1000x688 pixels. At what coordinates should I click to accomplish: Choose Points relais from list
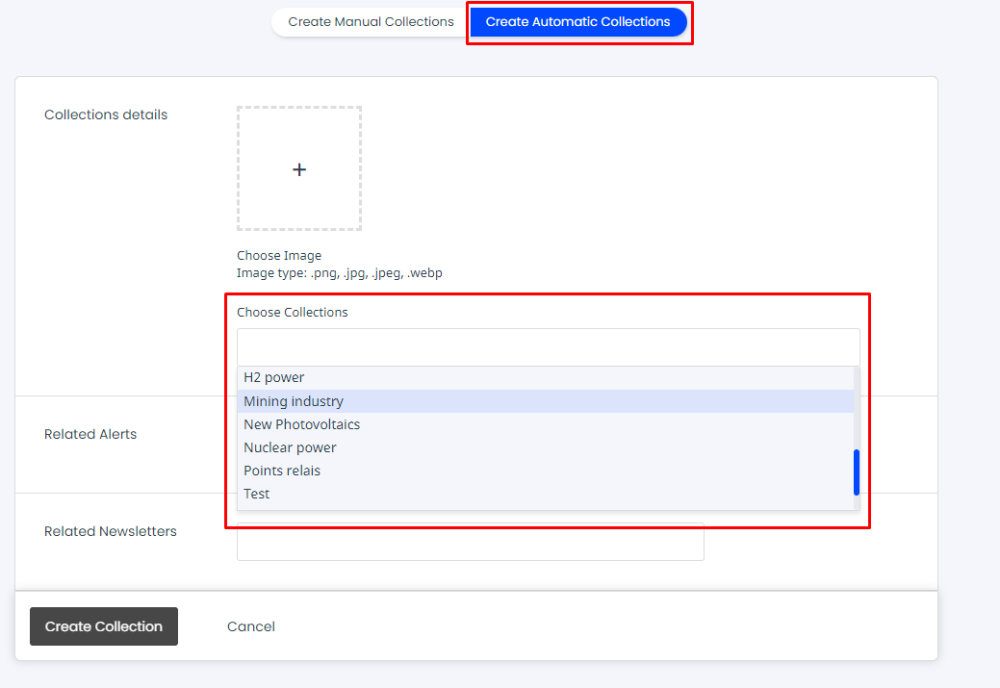coord(545,471)
